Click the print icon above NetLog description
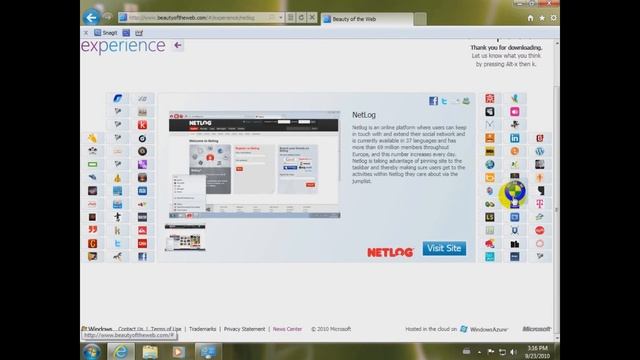The height and width of the screenshot is (360, 640). [466, 101]
